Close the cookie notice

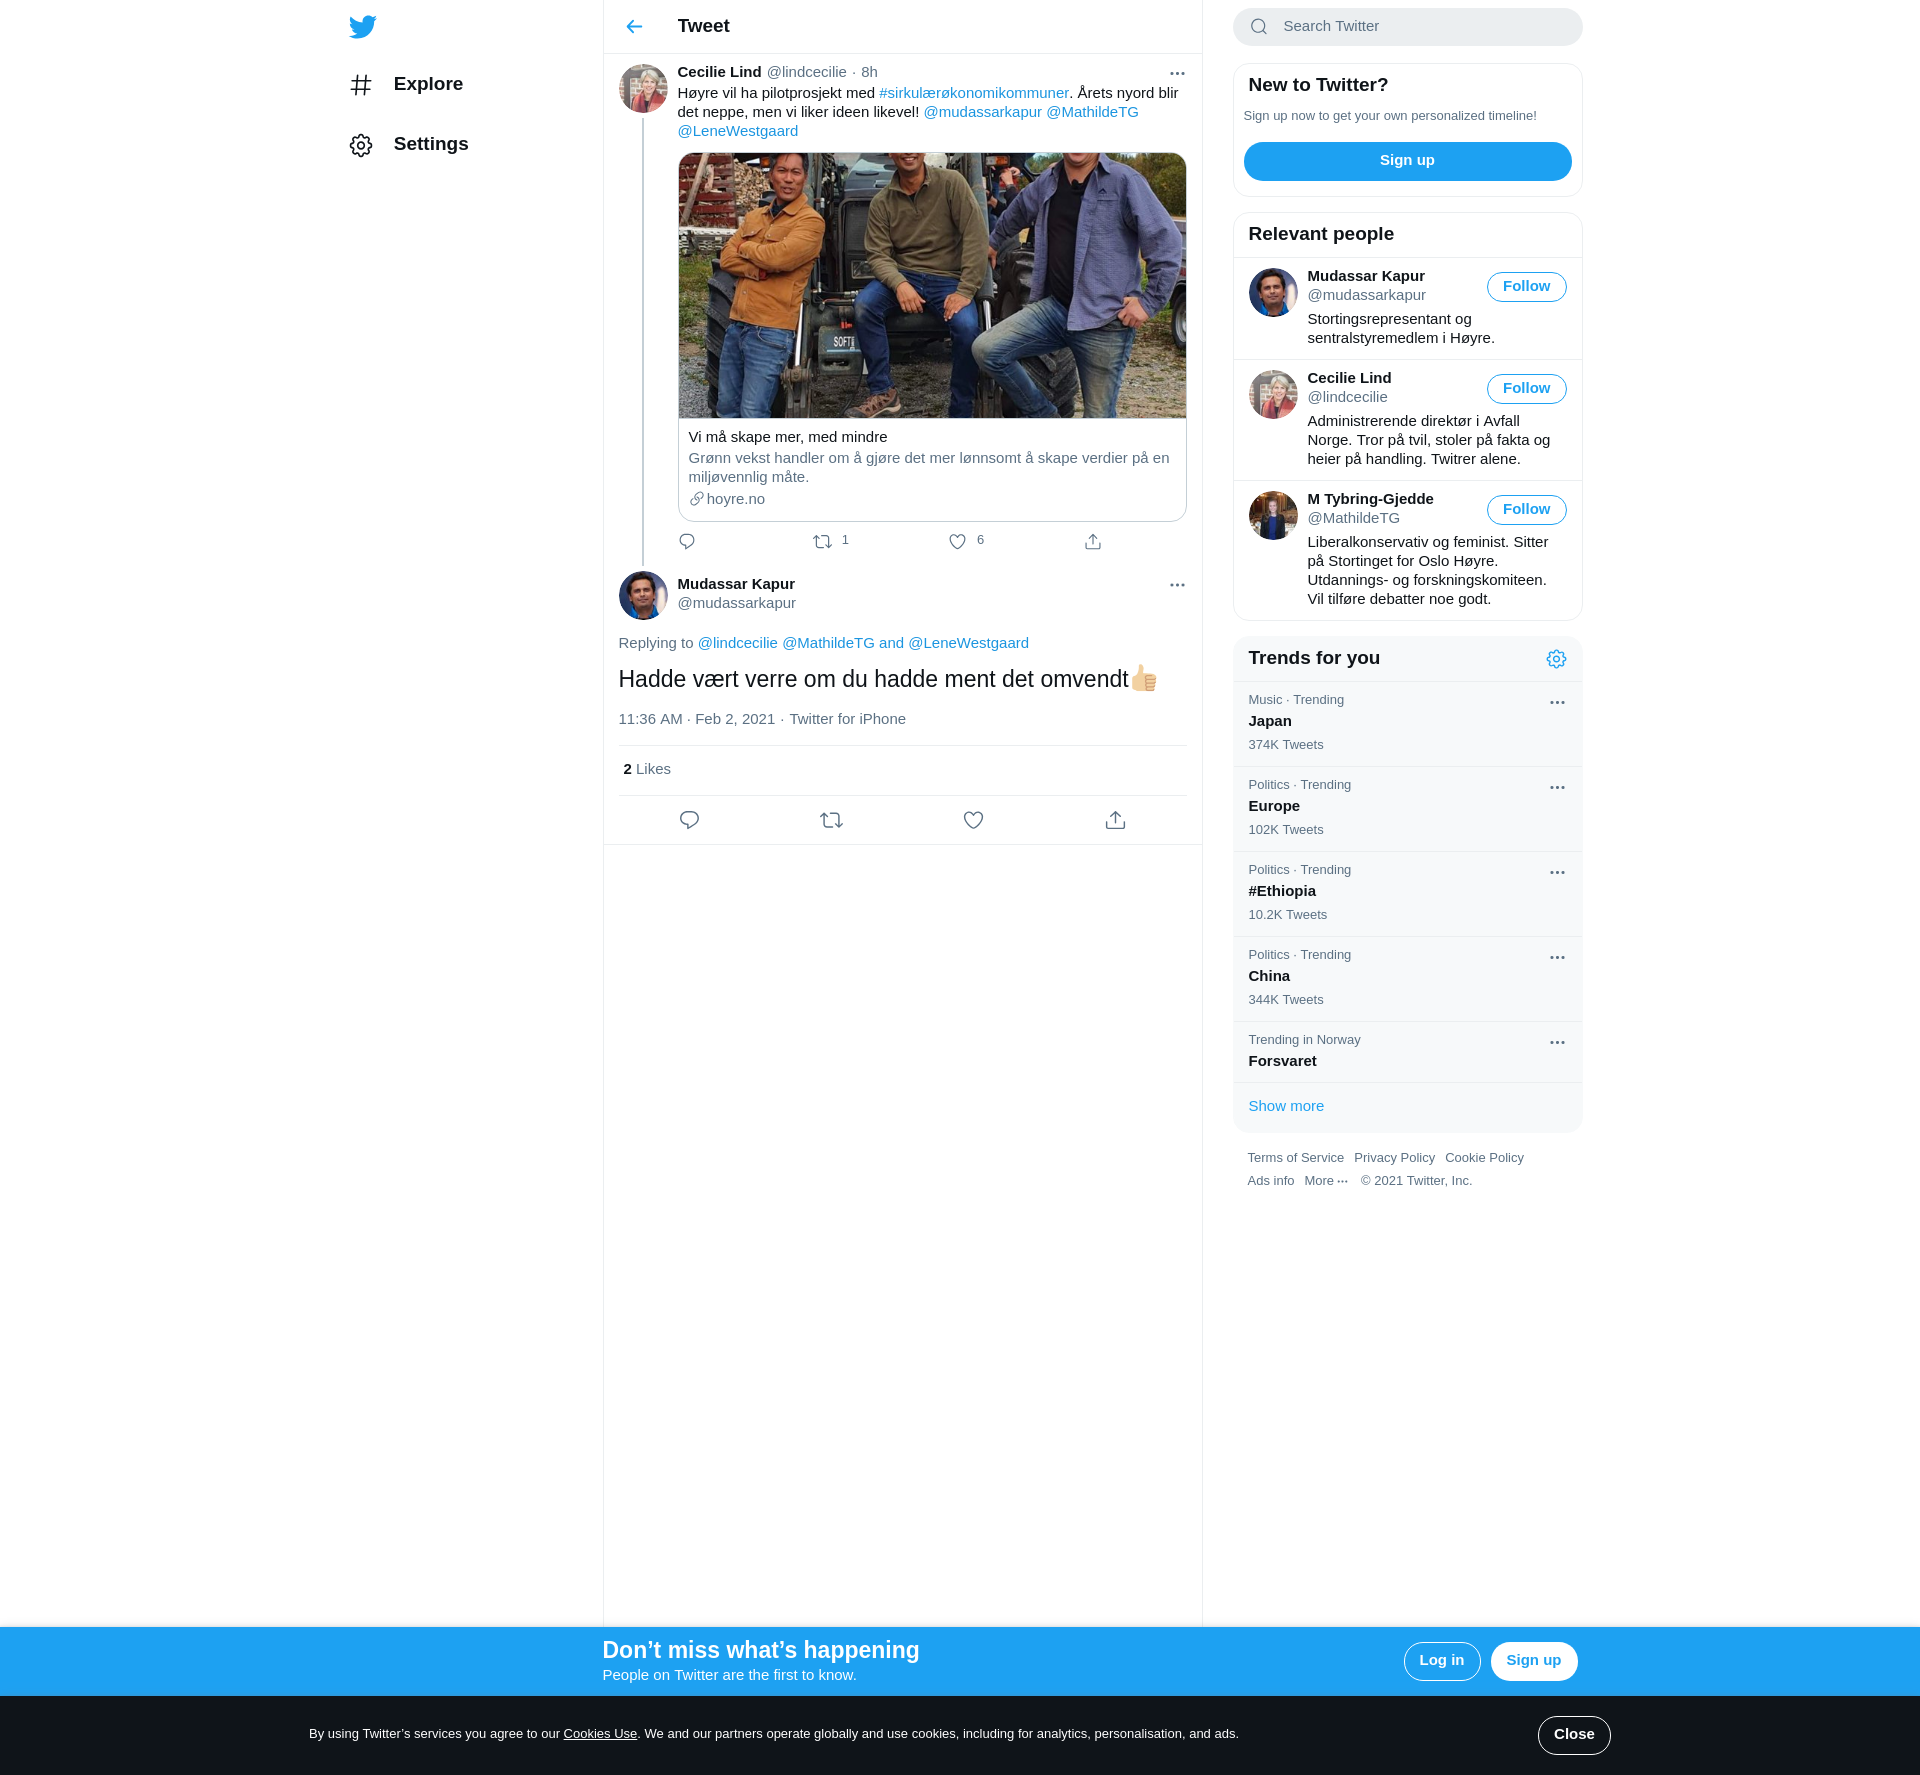tap(1574, 1735)
